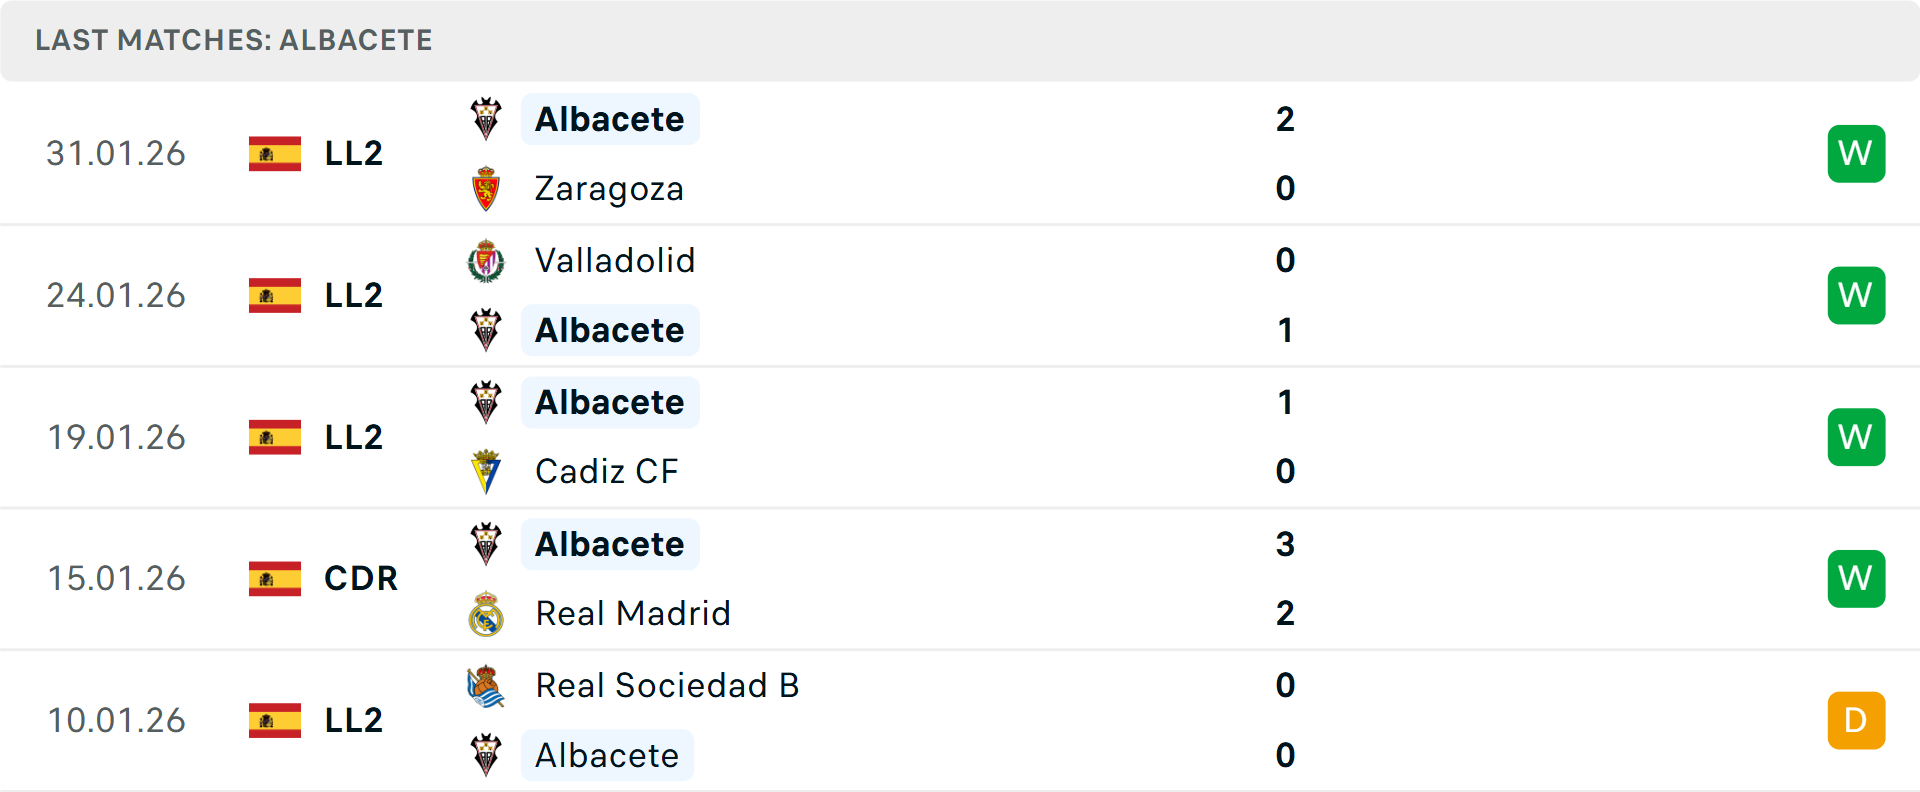The width and height of the screenshot is (1920, 792).
Task: Click the Real Sociedad B crest icon
Action: 486,686
